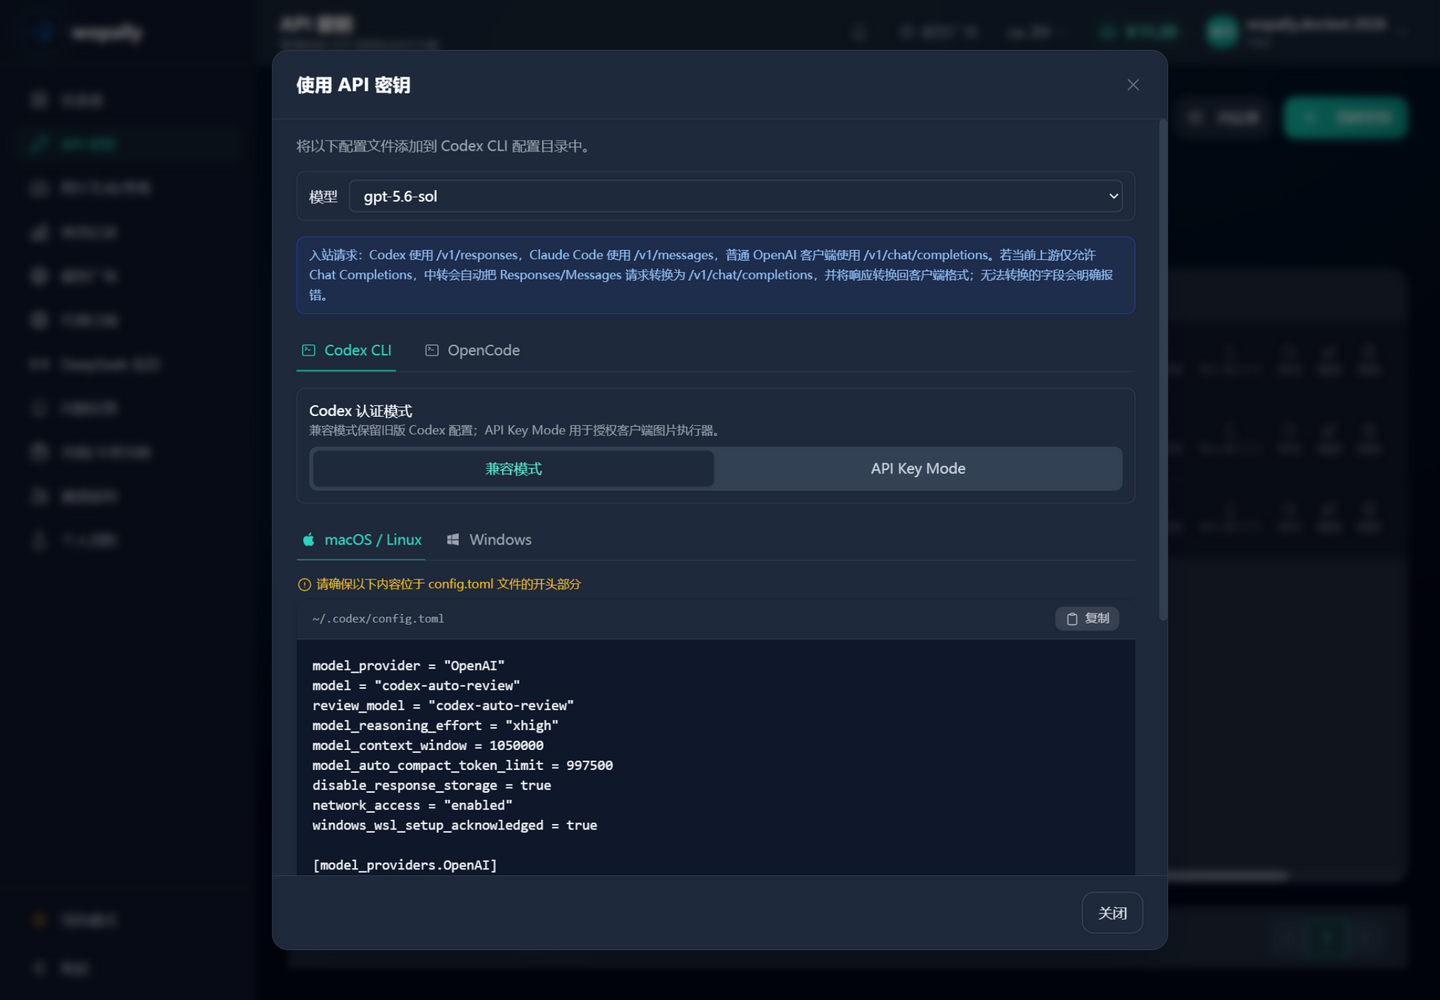Close the 使用 API 密钥 dialog with the X icon
Screen dimensions: 1440x1000
pos(1133,85)
